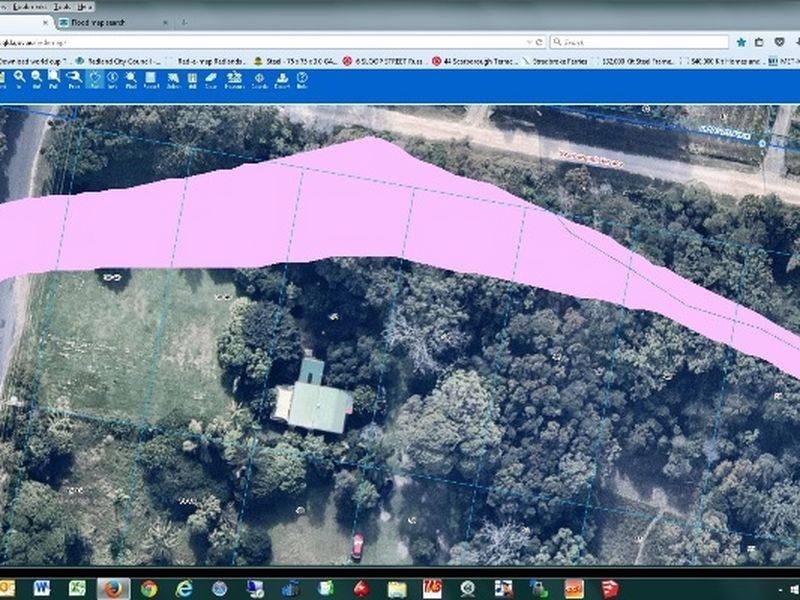Image resolution: width=800 pixels, height=600 pixels.
Task: Select the Zoom Out map tool
Action: coord(36,80)
